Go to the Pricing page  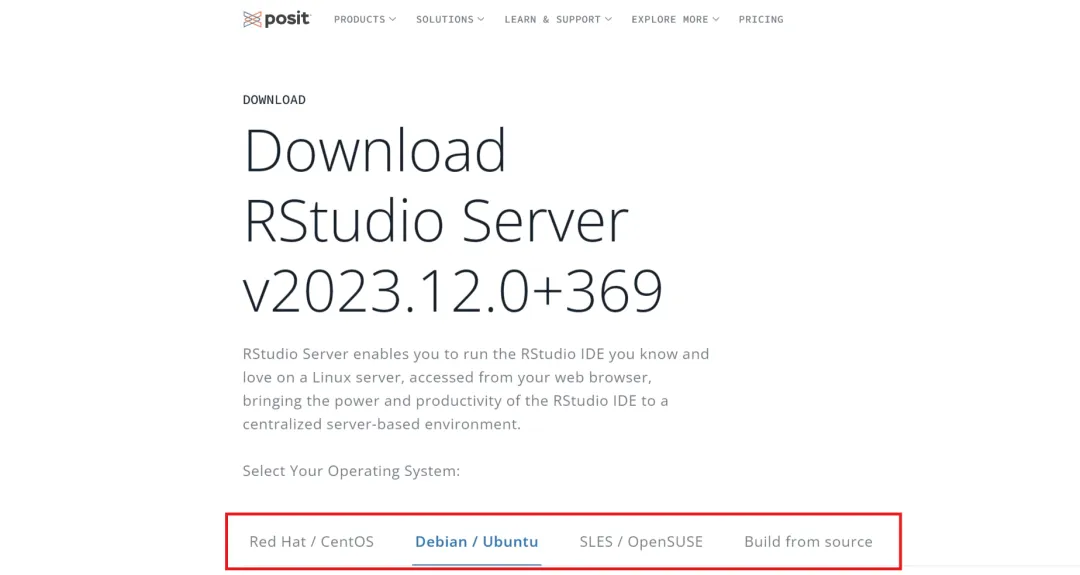click(761, 19)
